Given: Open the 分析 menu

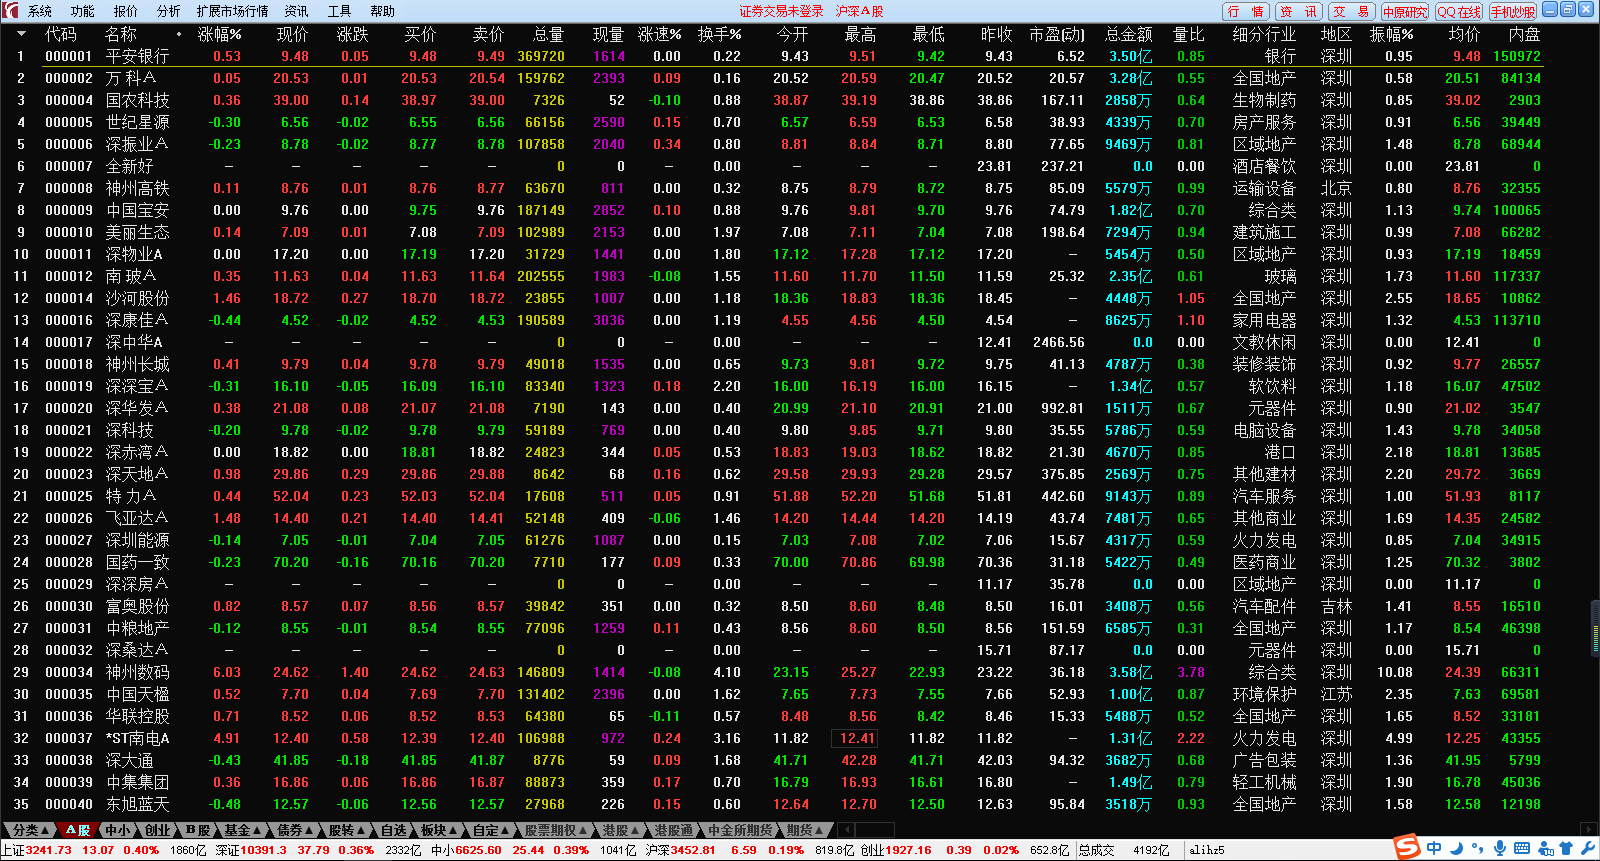Looking at the screenshot, I should click(168, 11).
